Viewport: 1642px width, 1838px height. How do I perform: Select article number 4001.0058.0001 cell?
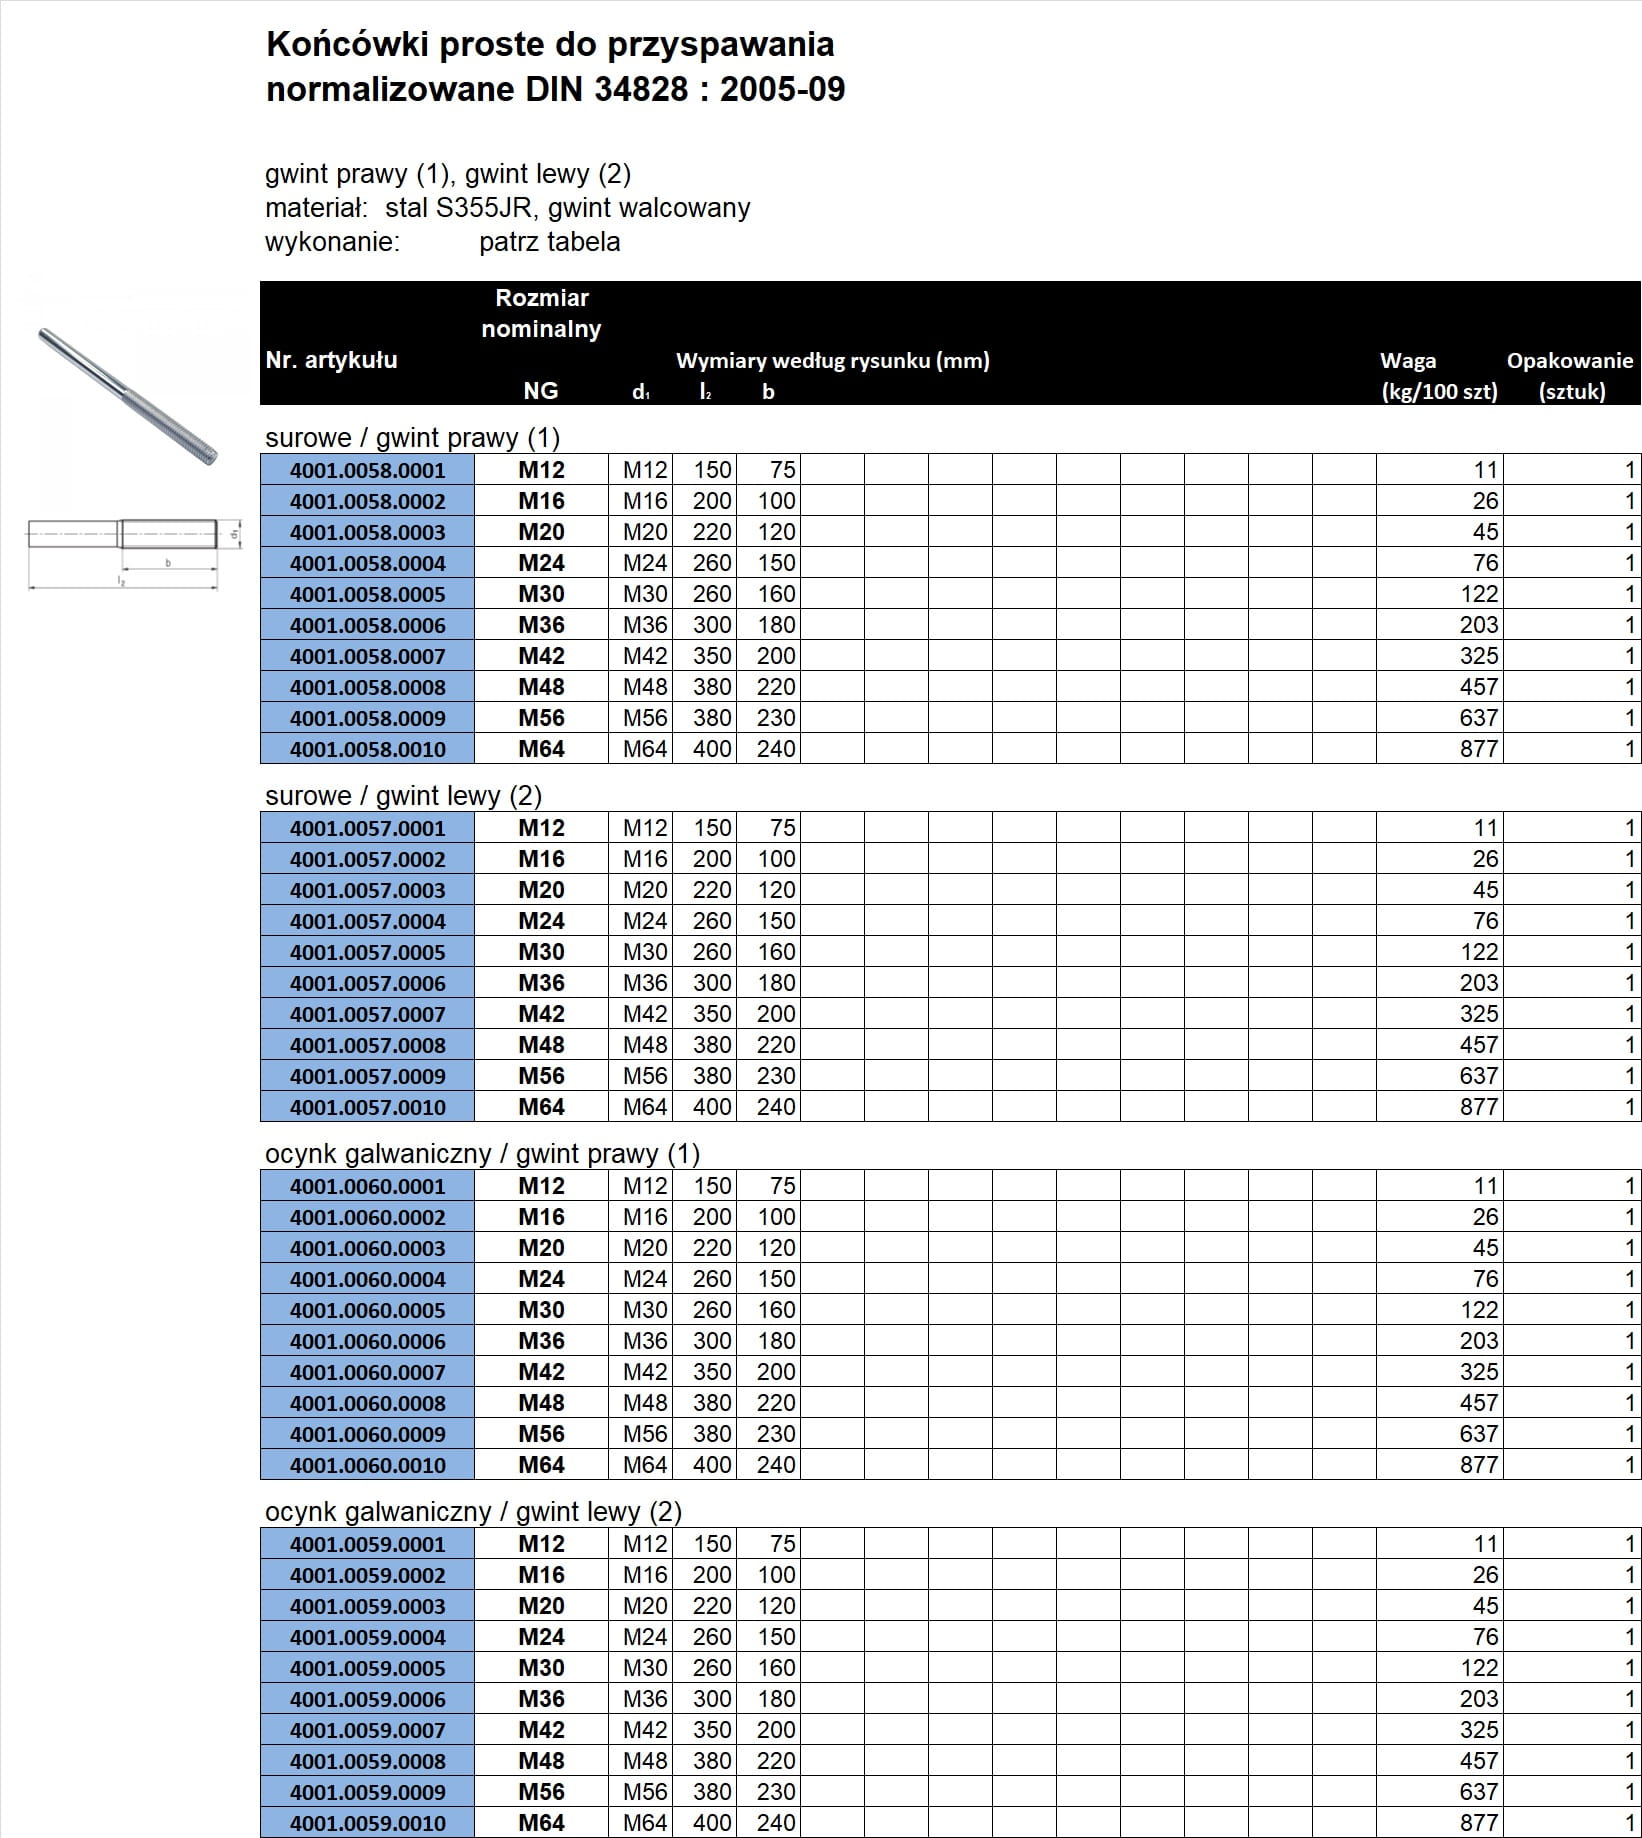coord(367,470)
